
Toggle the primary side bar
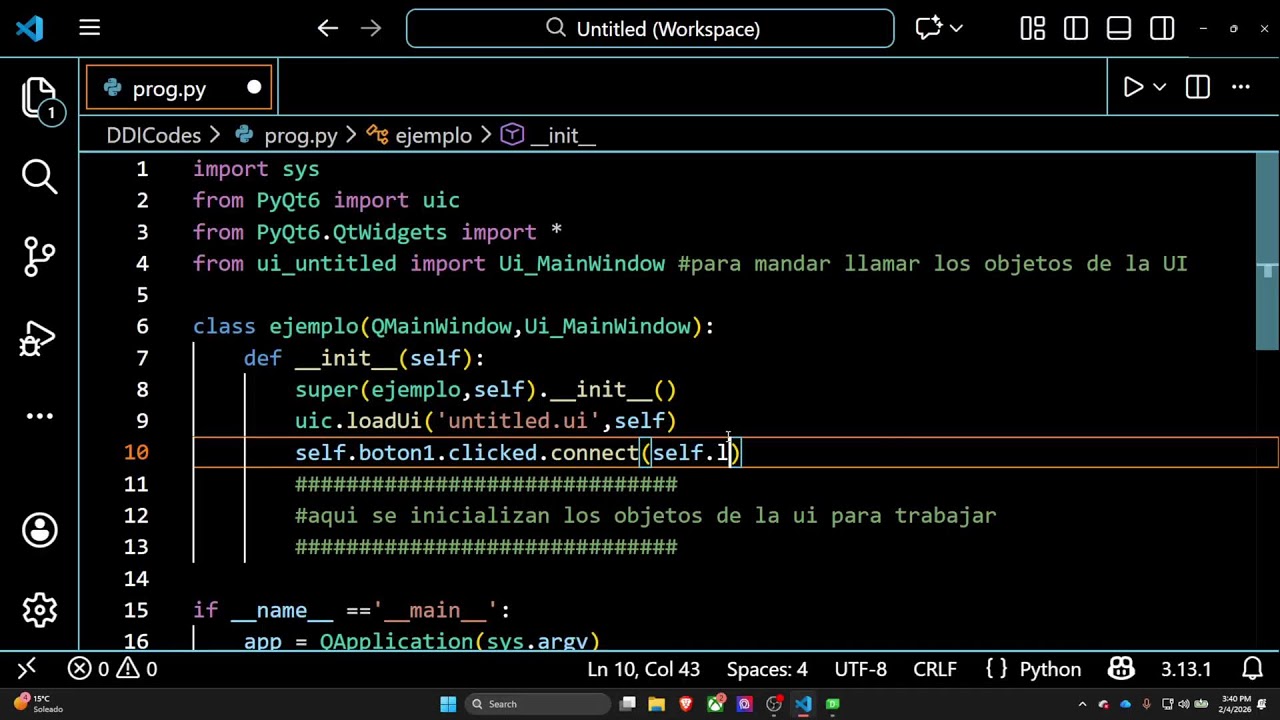1076,29
